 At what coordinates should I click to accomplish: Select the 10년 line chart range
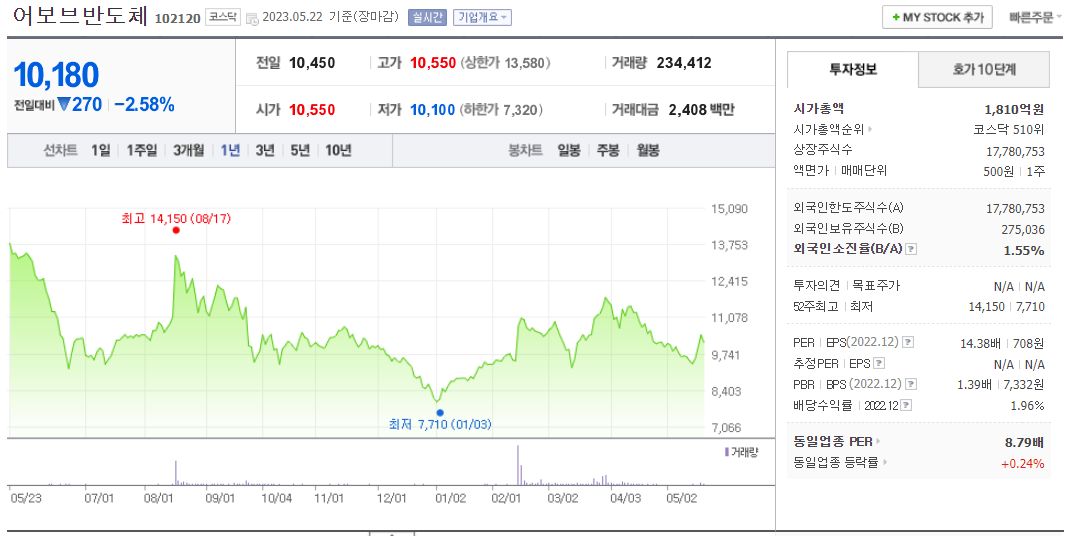click(x=338, y=150)
